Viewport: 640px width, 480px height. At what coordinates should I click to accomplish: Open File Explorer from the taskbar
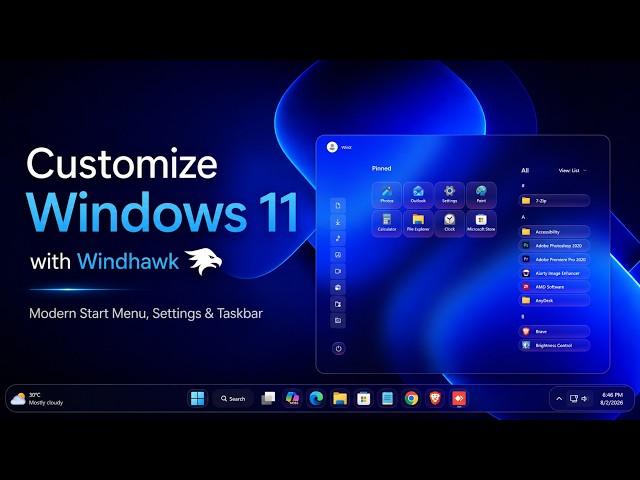tap(340, 398)
